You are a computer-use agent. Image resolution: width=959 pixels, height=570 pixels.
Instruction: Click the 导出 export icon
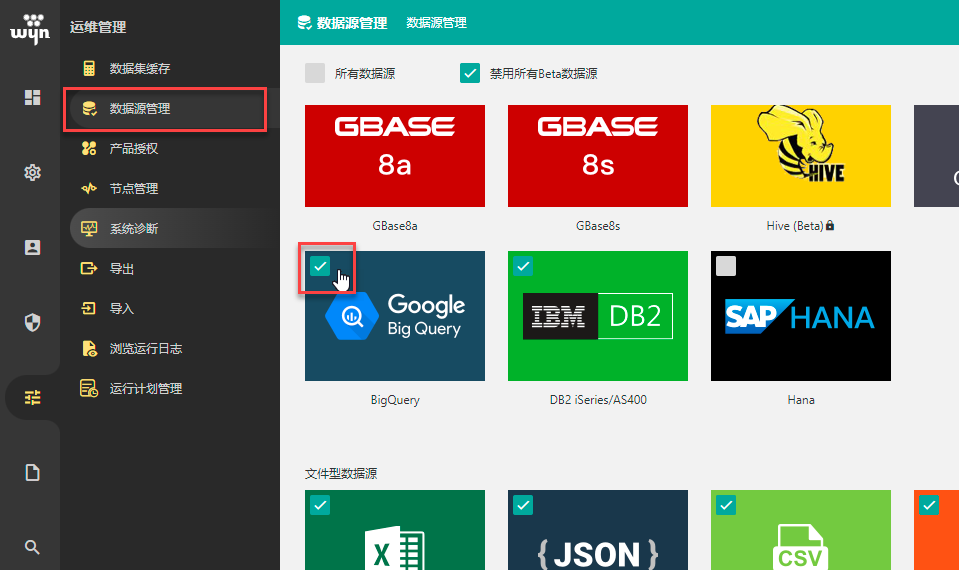(x=89, y=268)
